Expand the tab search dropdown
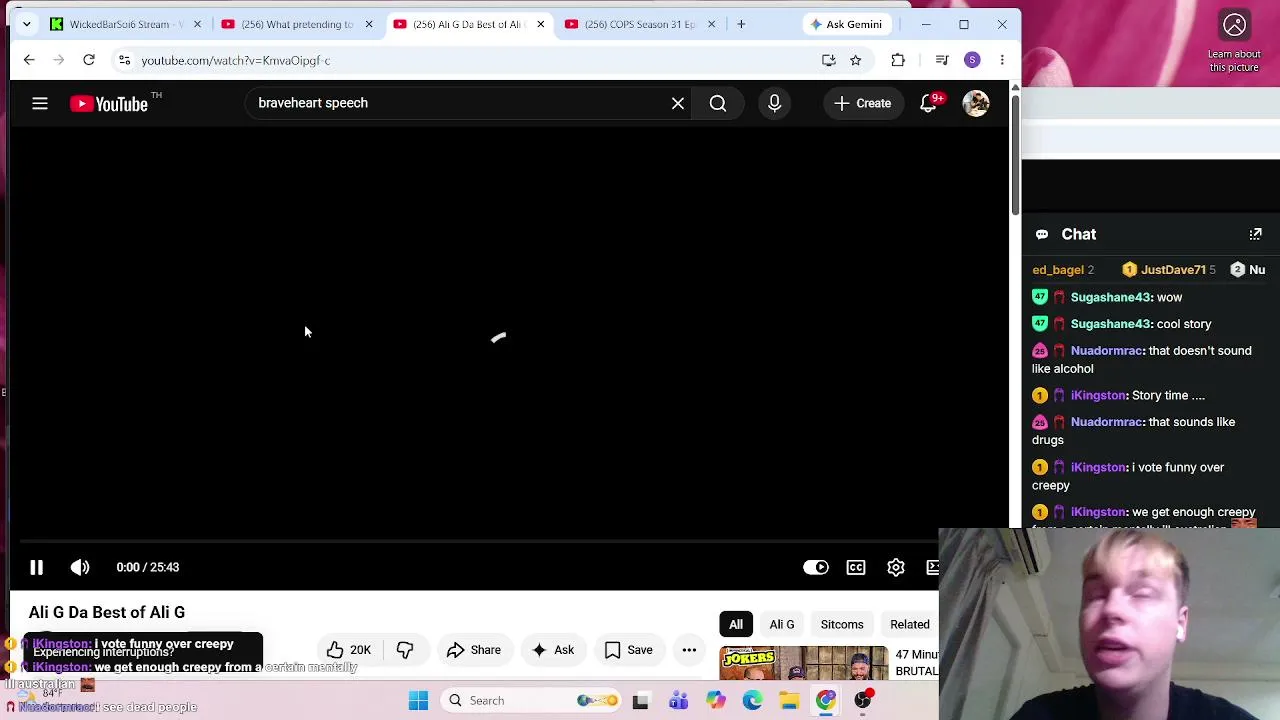Viewport: 1280px width, 720px height. 27,24
